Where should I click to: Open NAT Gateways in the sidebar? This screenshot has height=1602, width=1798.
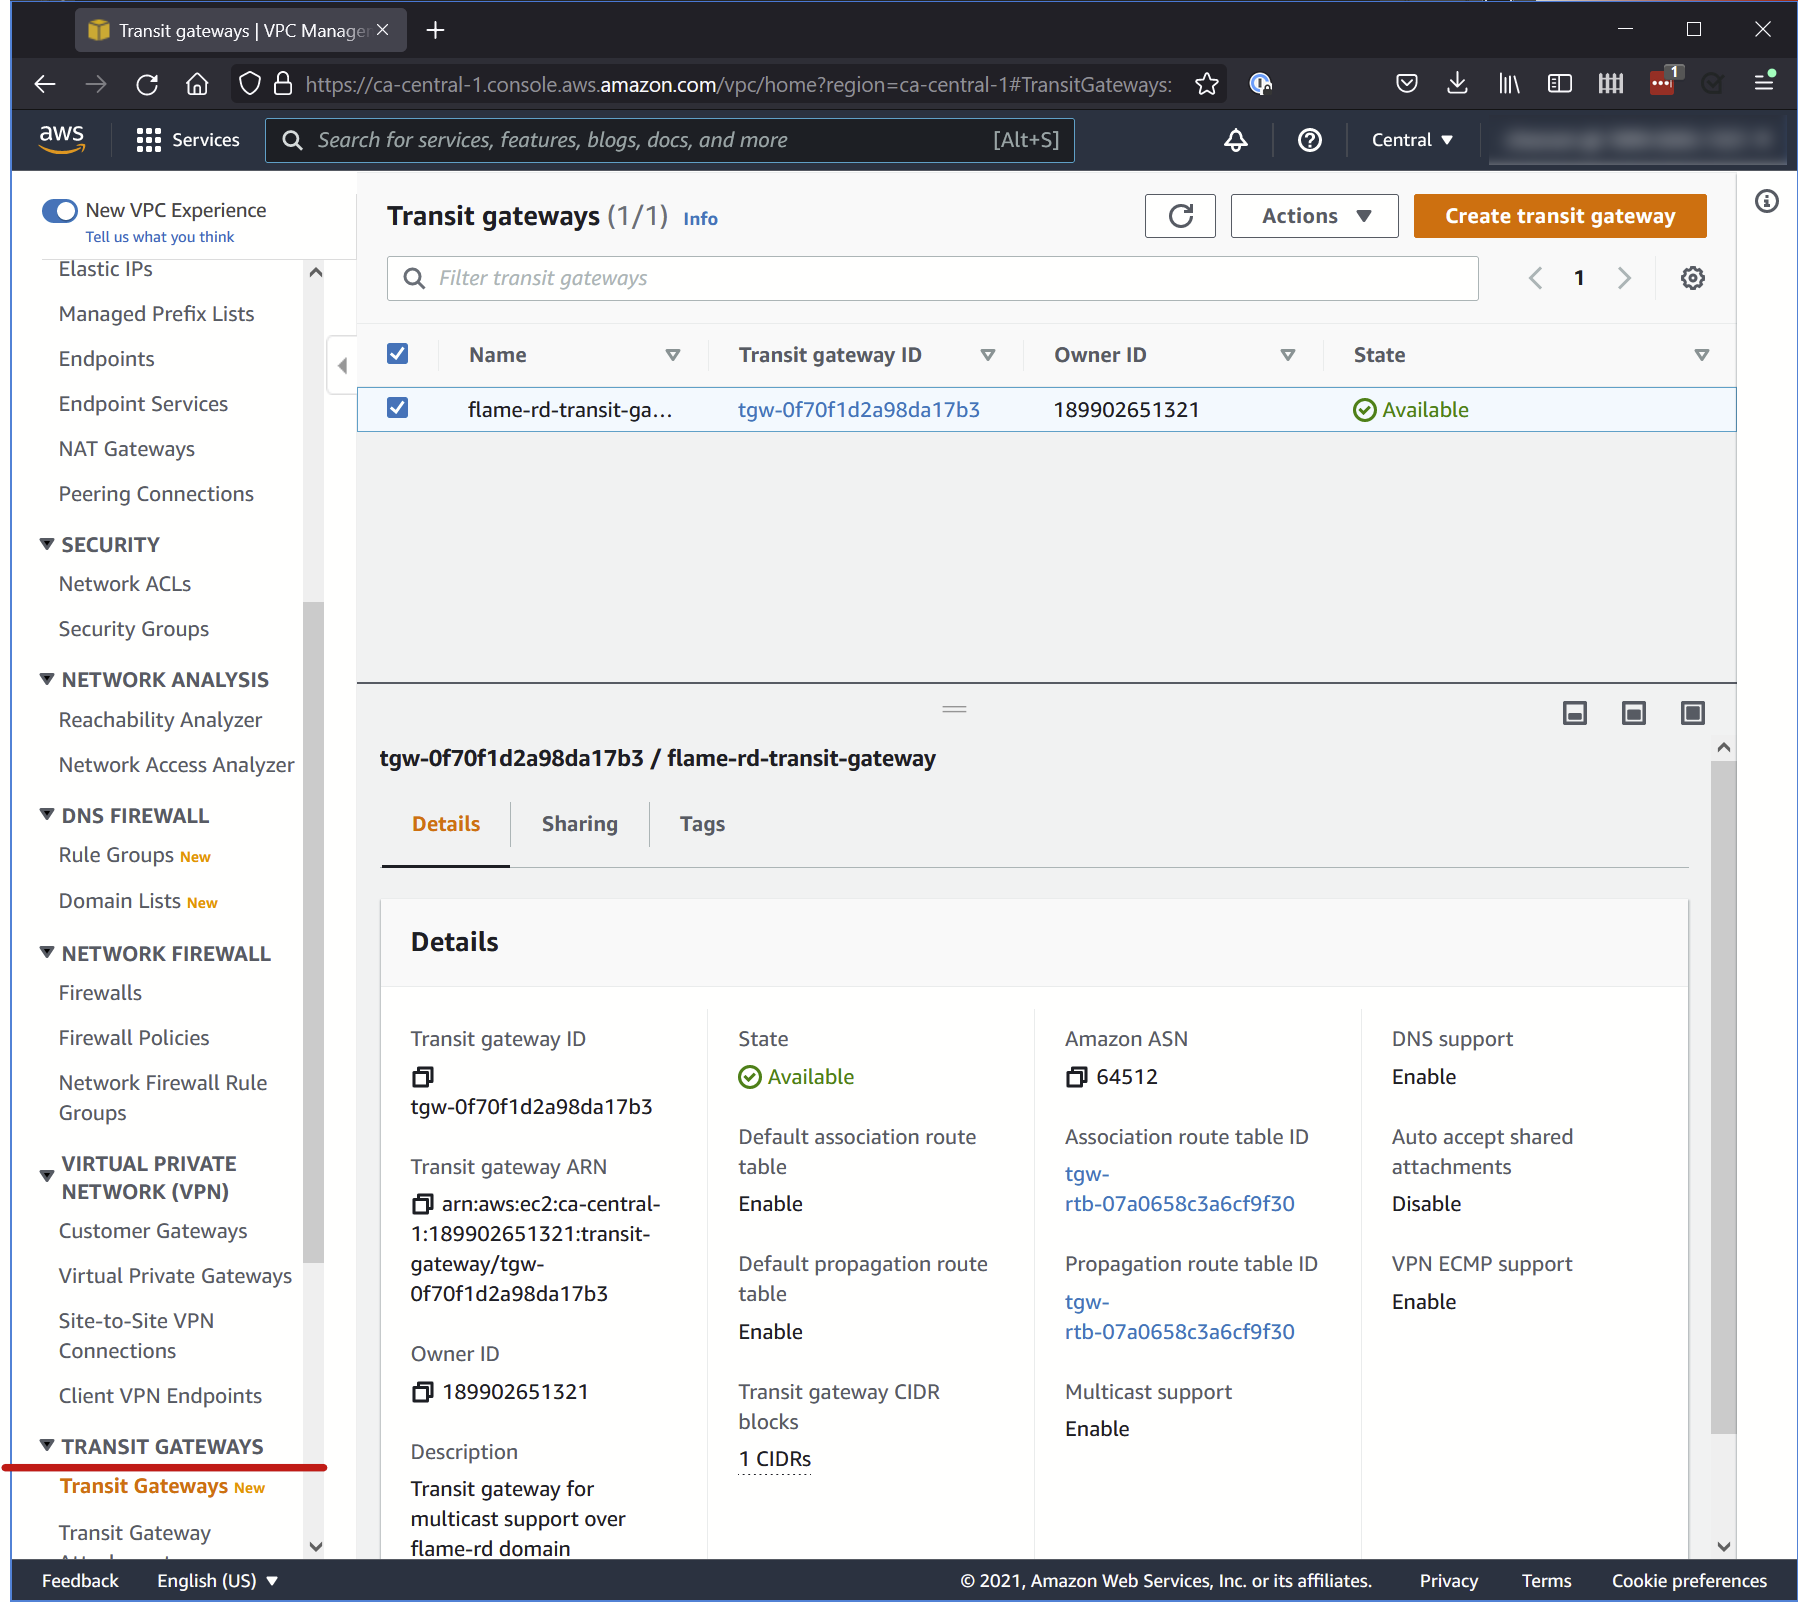(127, 449)
